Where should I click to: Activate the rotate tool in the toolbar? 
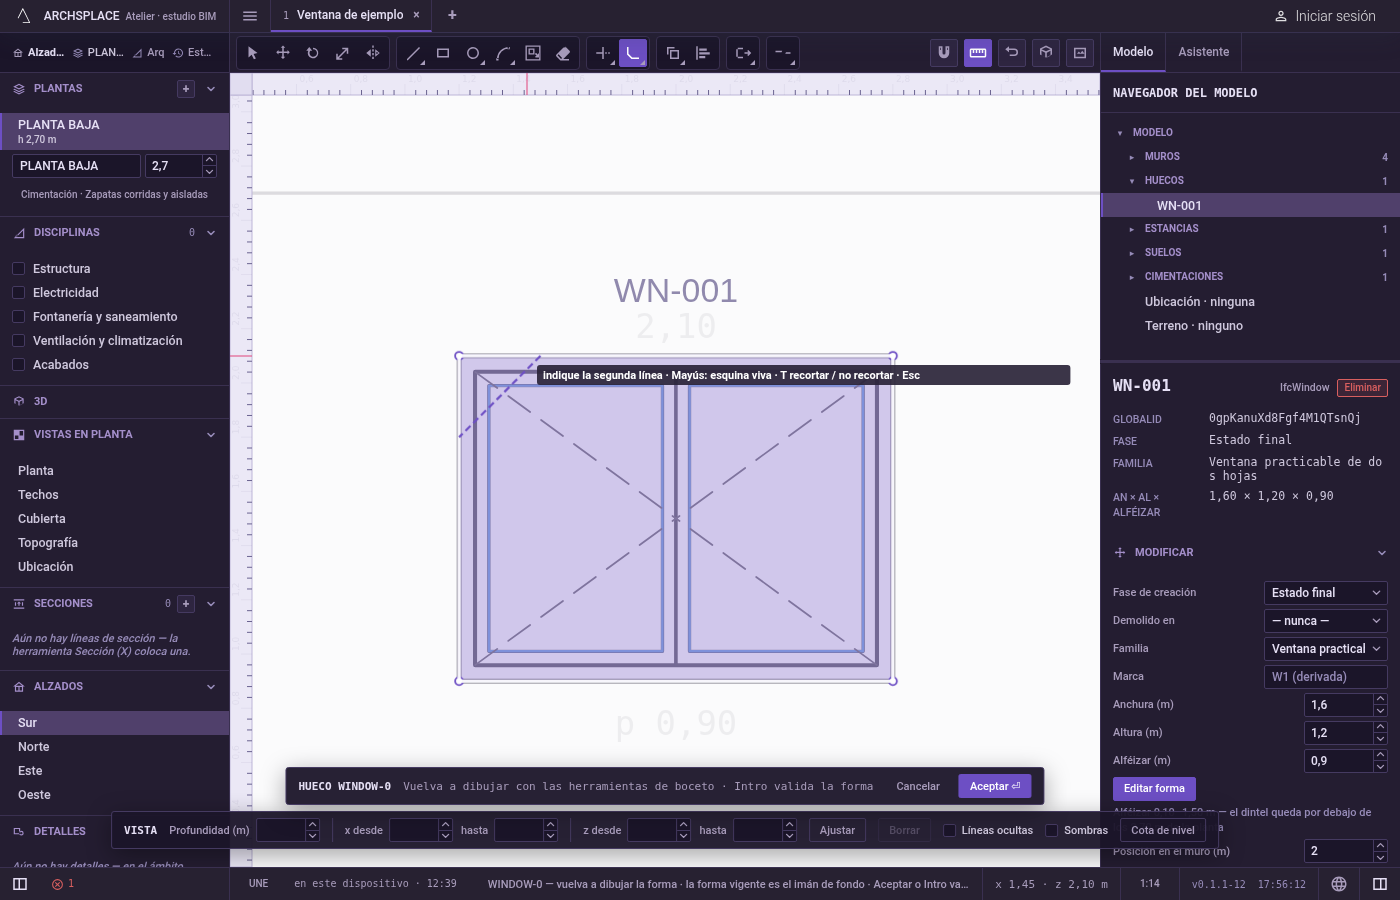tap(312, 53)
